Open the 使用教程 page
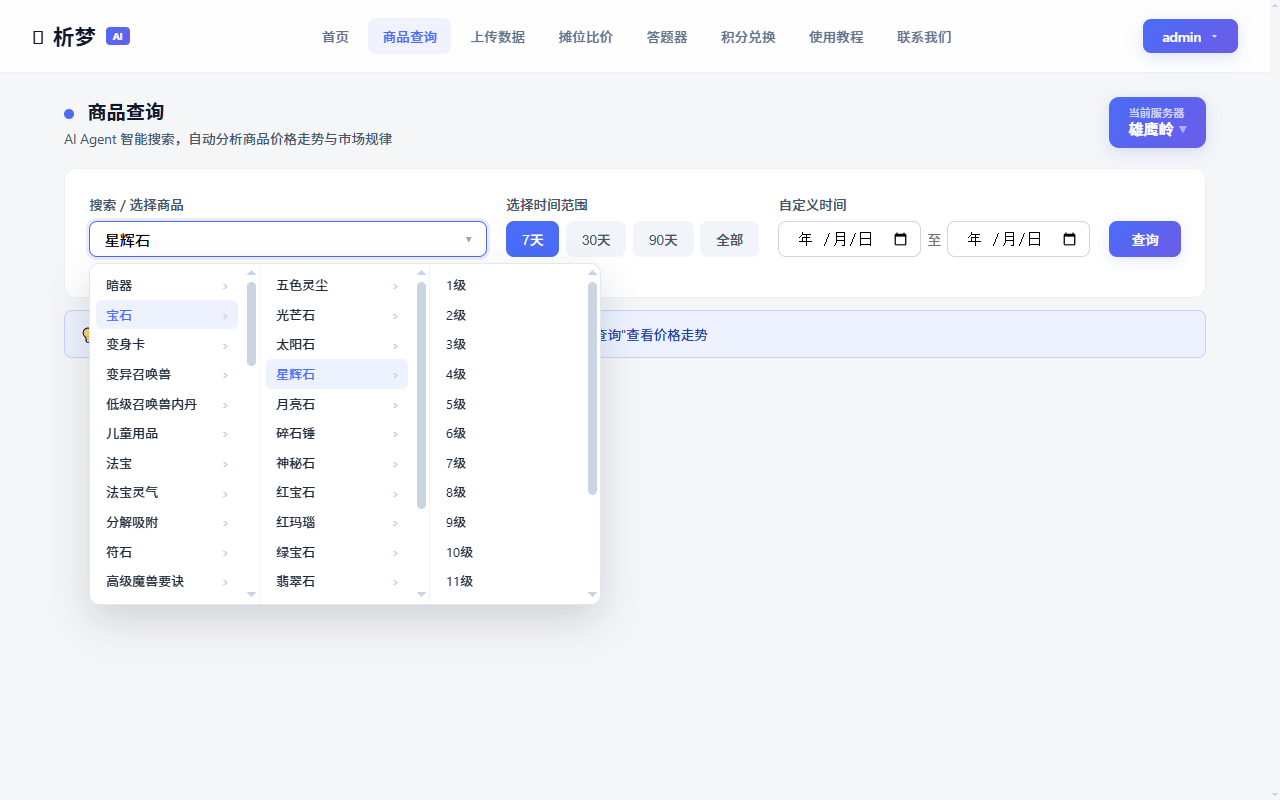1280x800 pixels. (836, 36)
